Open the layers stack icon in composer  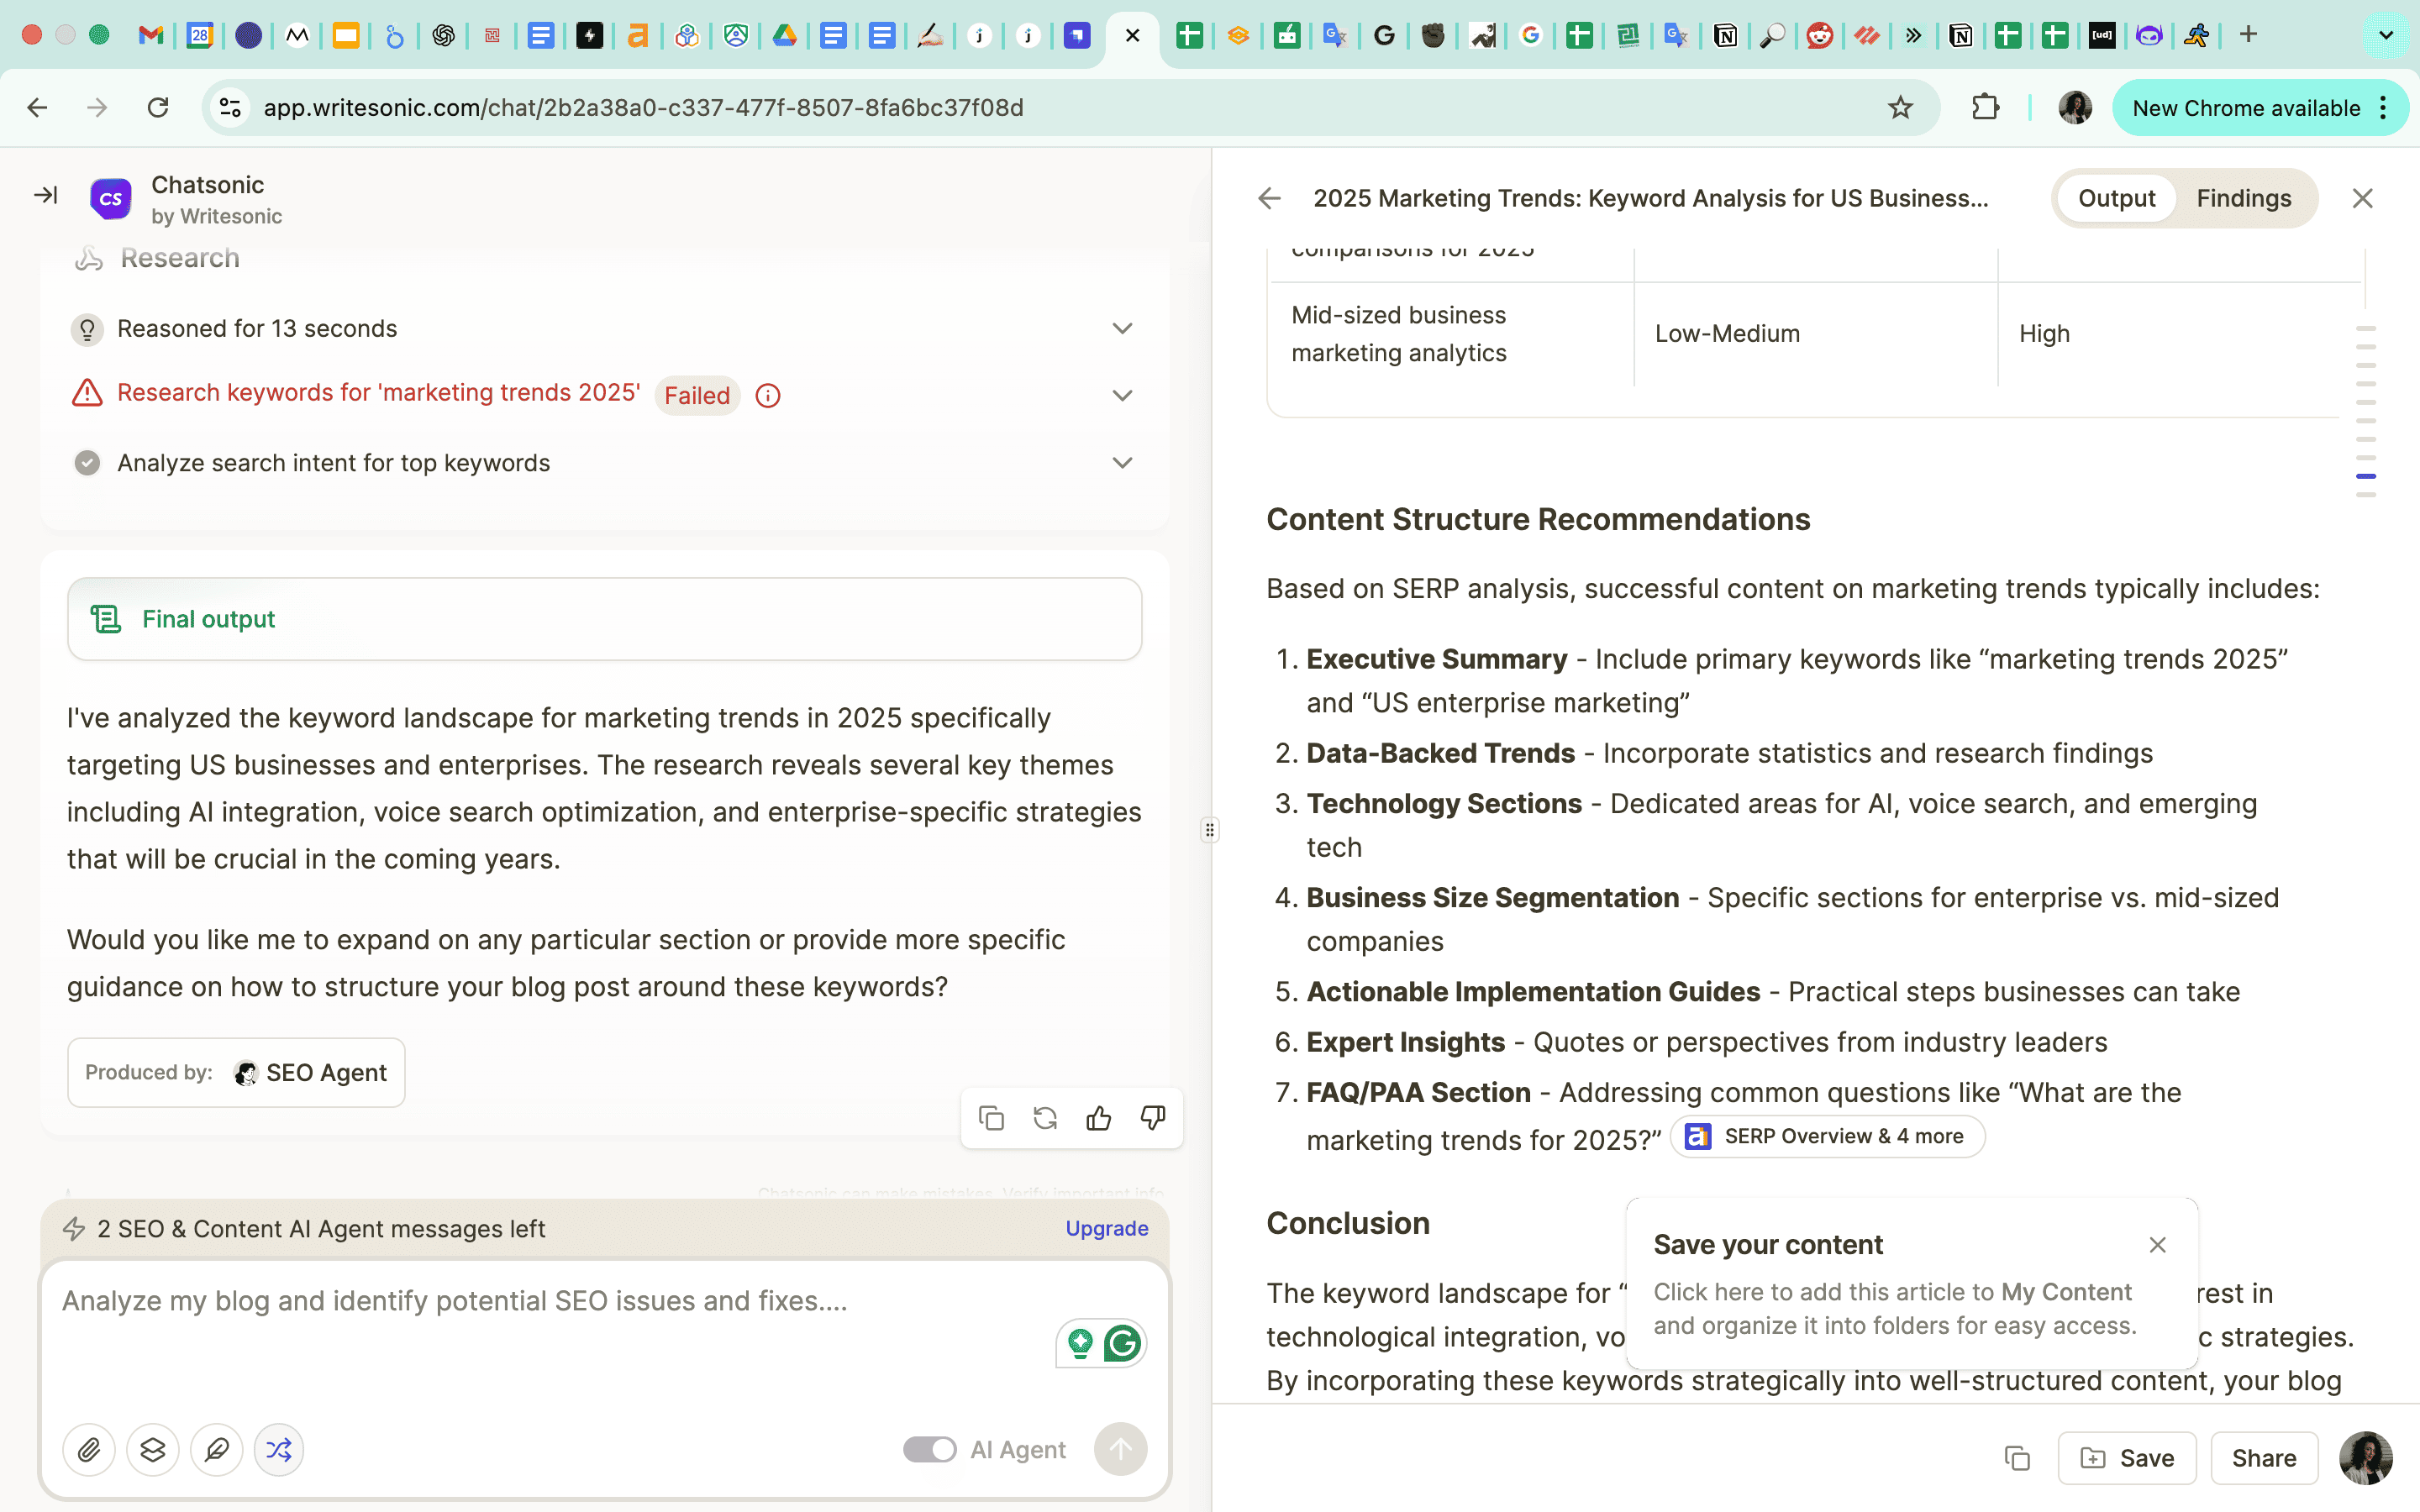point(153,1449)
